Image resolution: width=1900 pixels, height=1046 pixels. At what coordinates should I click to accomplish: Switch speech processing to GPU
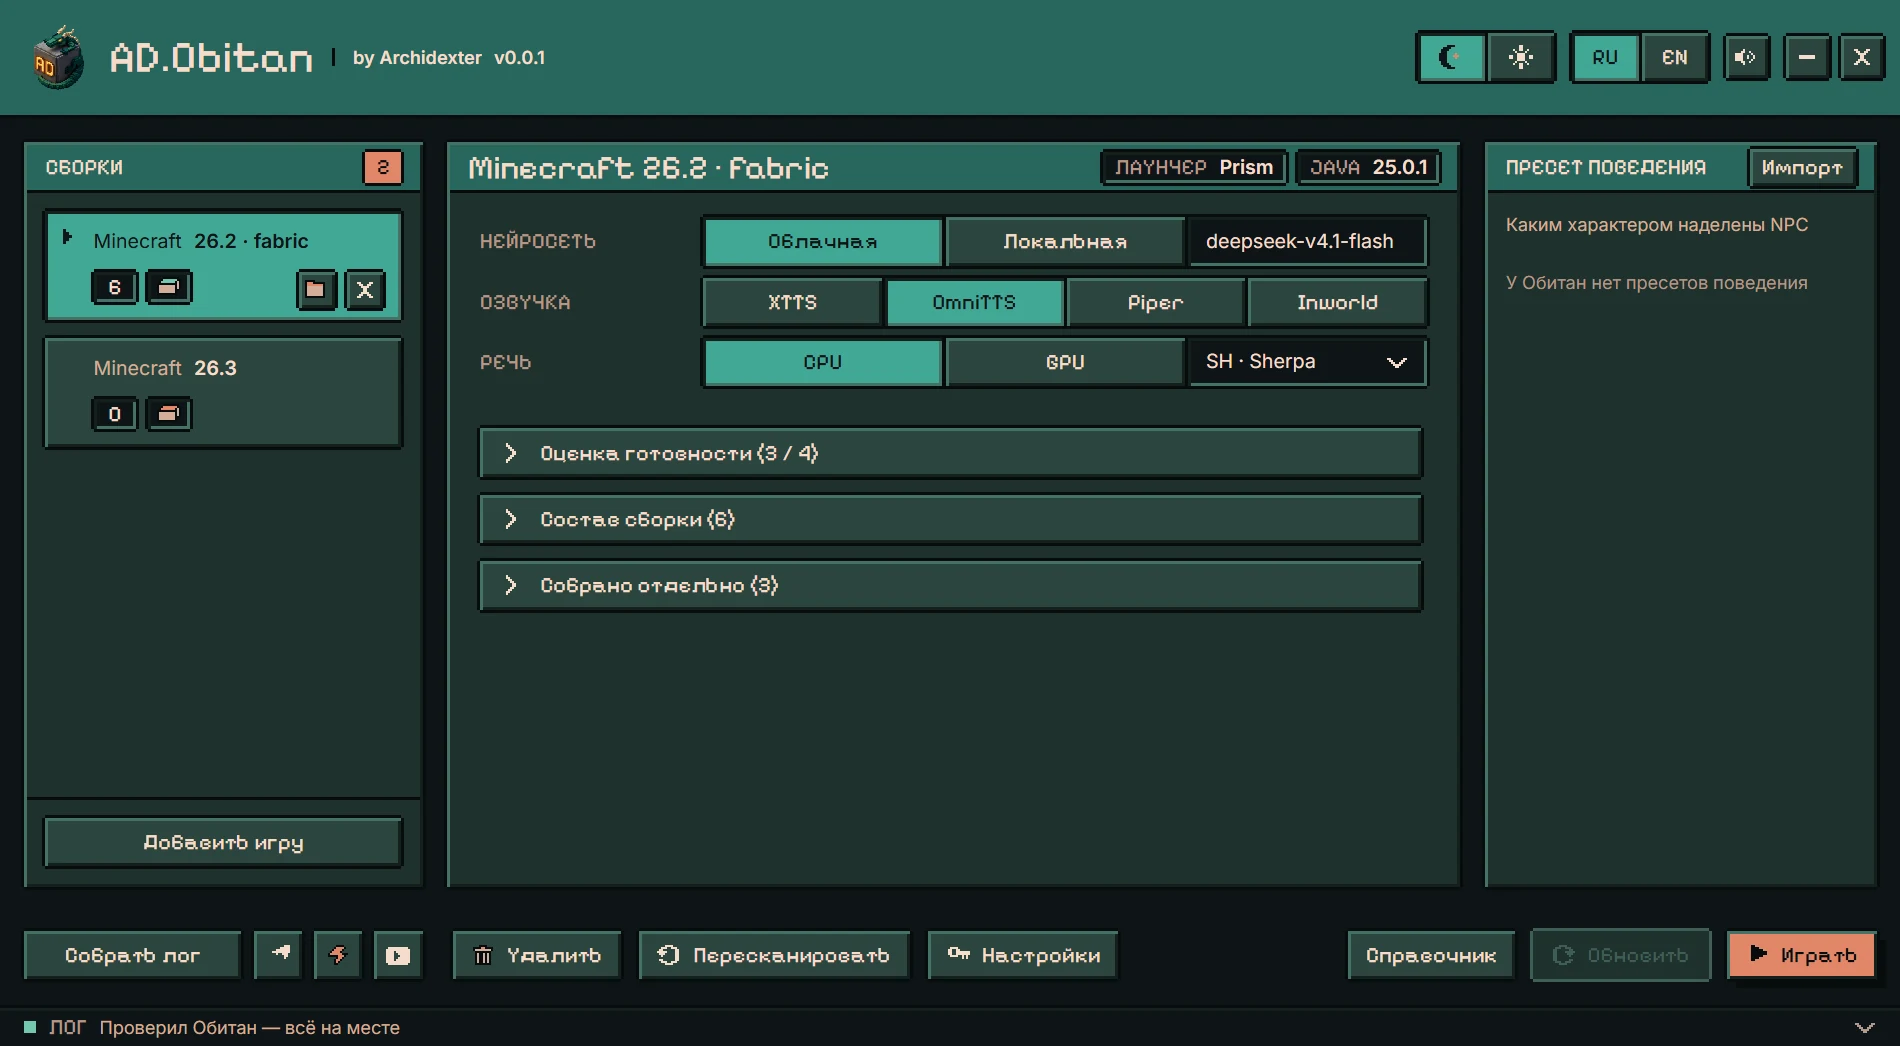pyautogui.click(x=1065, y=362)
